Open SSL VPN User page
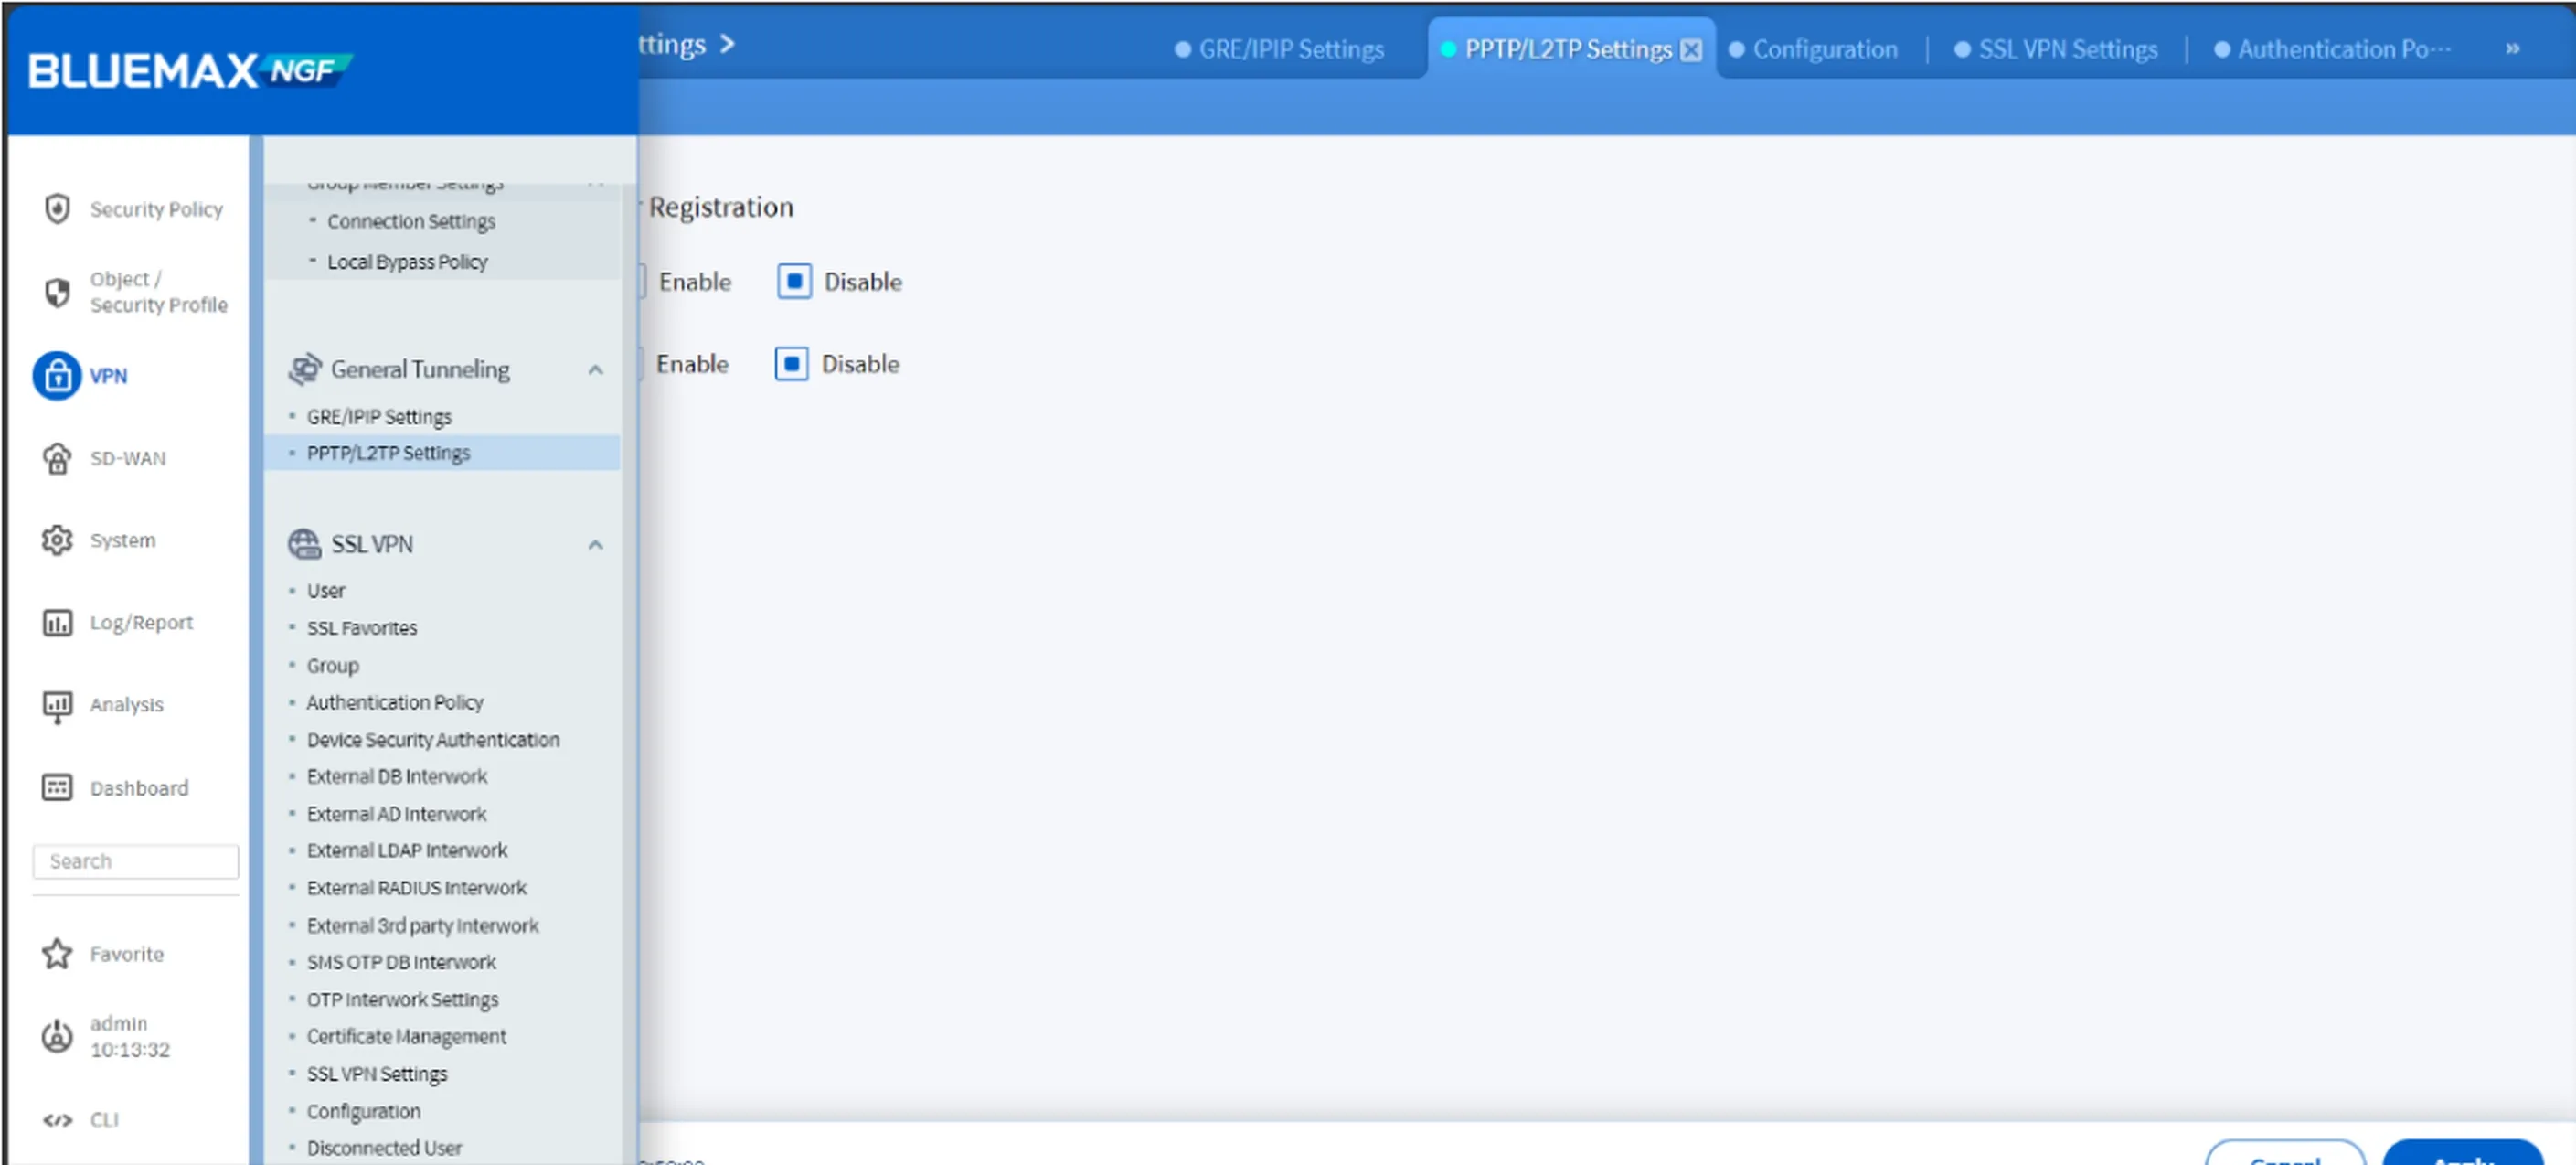The image size is (2576, 1165). [x=326, y=591]
